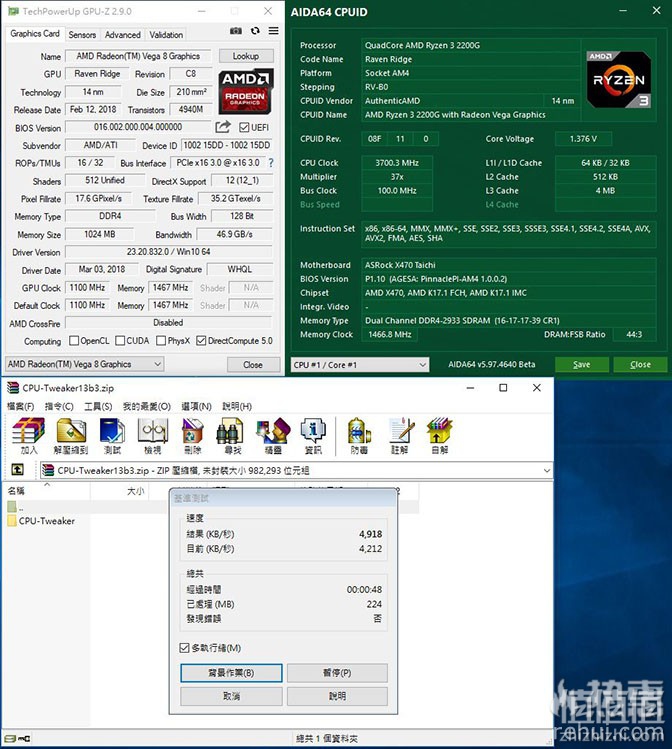Click the WinRAR View icon

(153, 435)
